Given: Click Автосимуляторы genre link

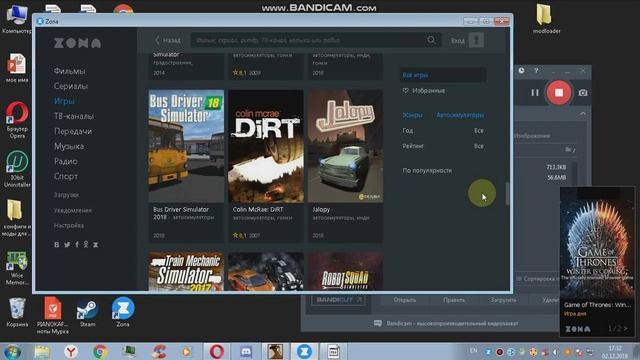Looking at the screenshot, I should [460, 115].
